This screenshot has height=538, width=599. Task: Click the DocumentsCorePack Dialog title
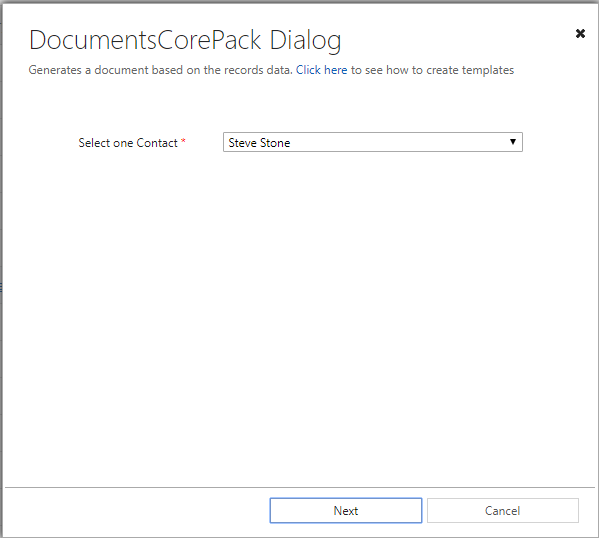point(185,41)
